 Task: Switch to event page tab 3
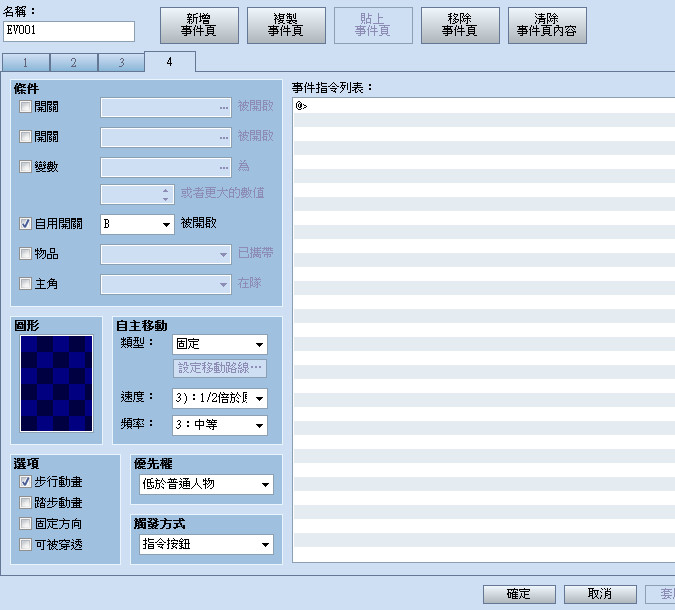(x=121, y=63)
